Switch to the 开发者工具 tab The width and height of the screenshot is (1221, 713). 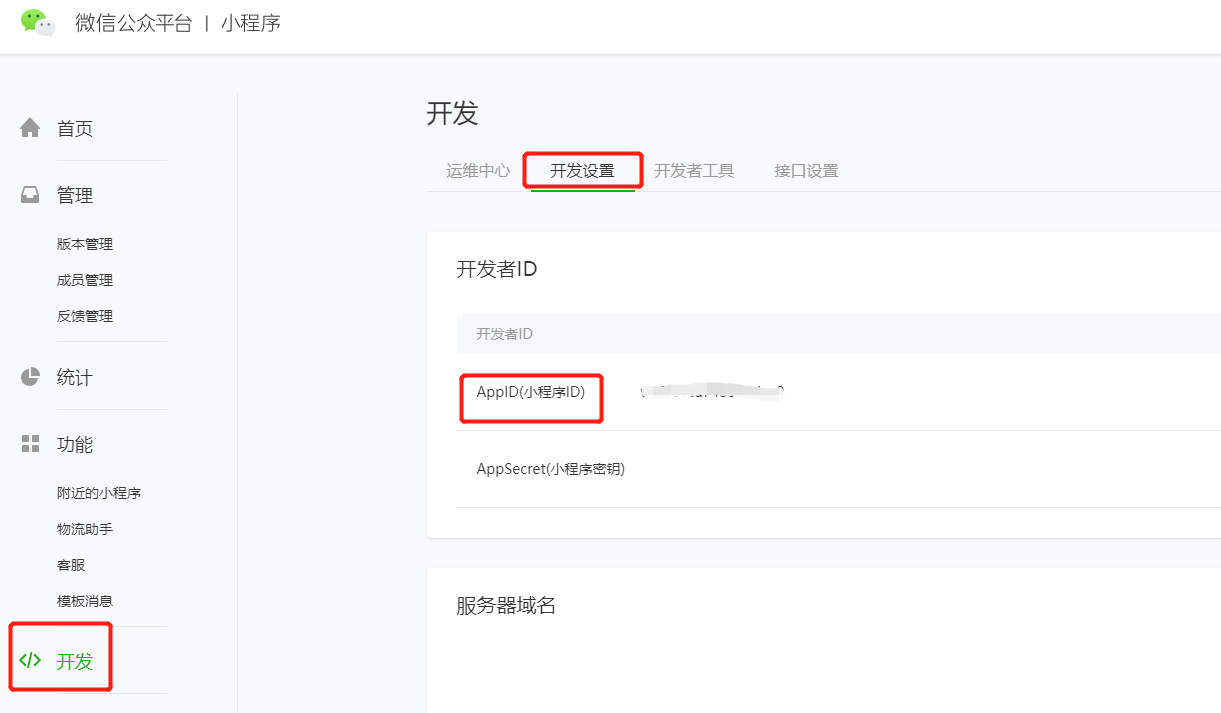(x=695, y=170)
